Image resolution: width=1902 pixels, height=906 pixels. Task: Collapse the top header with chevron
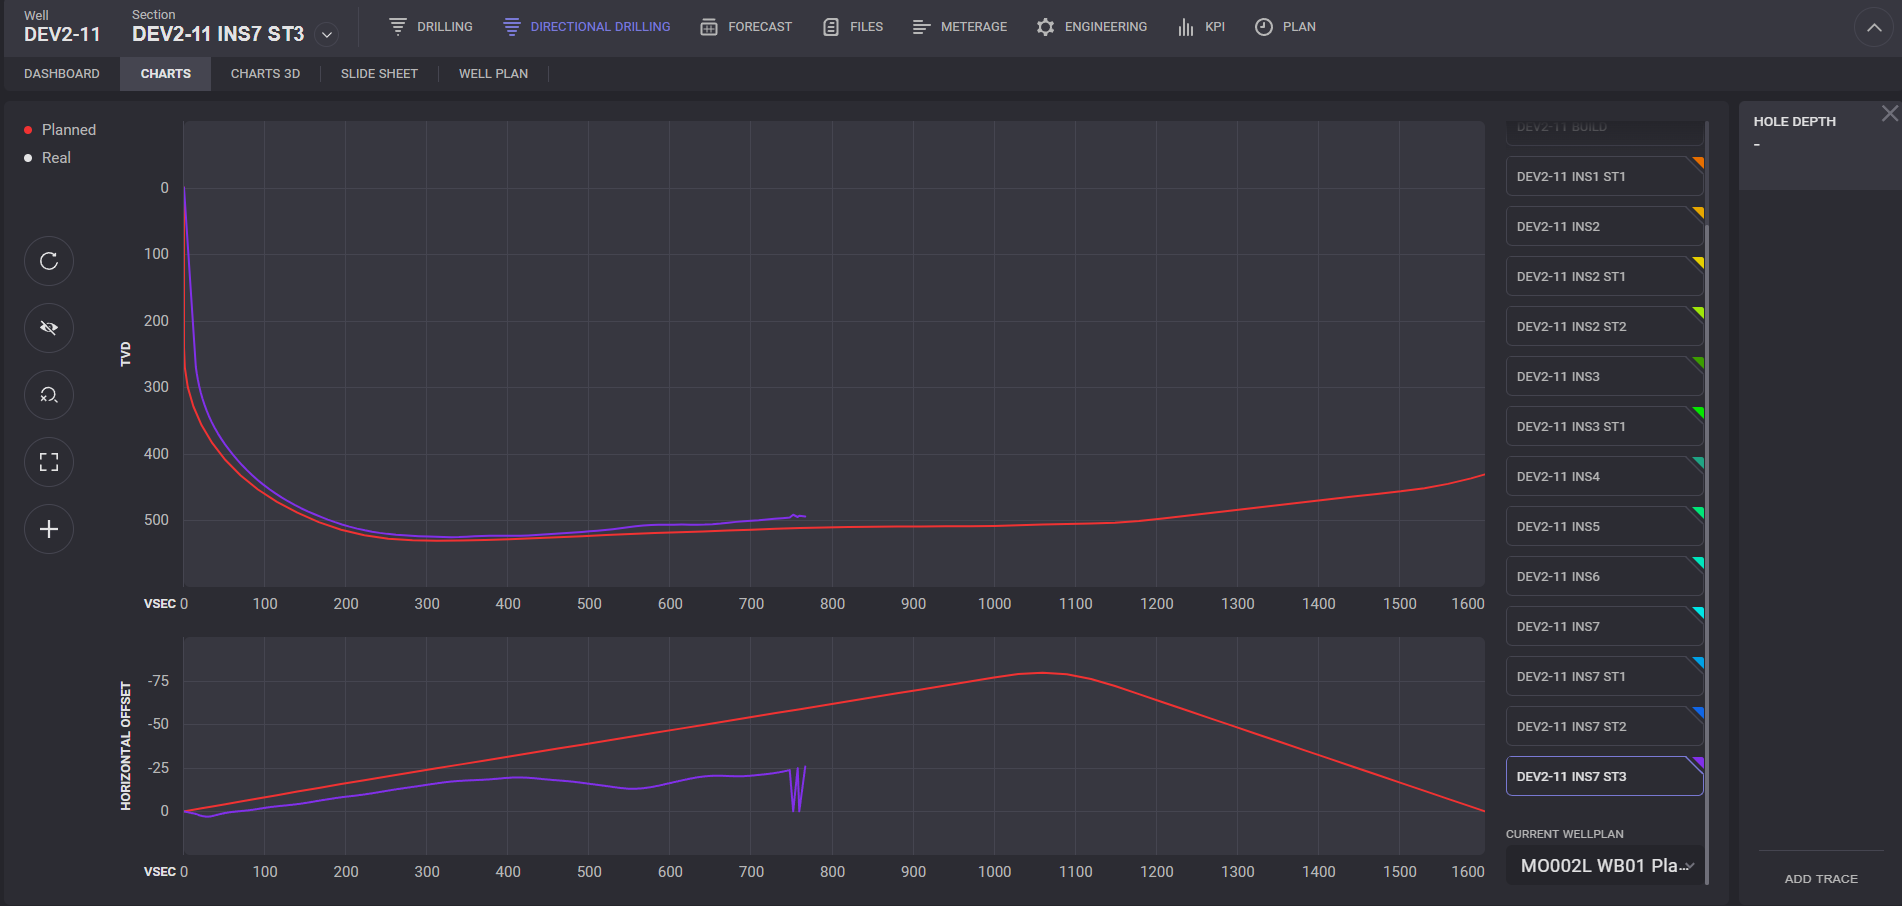[1874, 28]
